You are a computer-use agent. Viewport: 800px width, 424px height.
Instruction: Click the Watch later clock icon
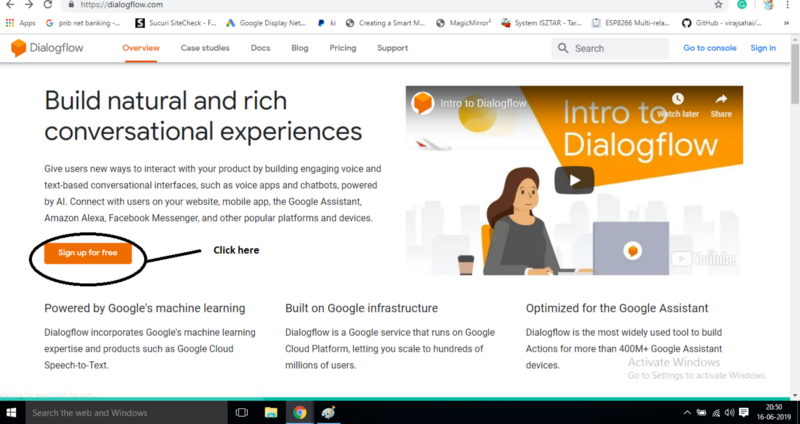point(678,98)
